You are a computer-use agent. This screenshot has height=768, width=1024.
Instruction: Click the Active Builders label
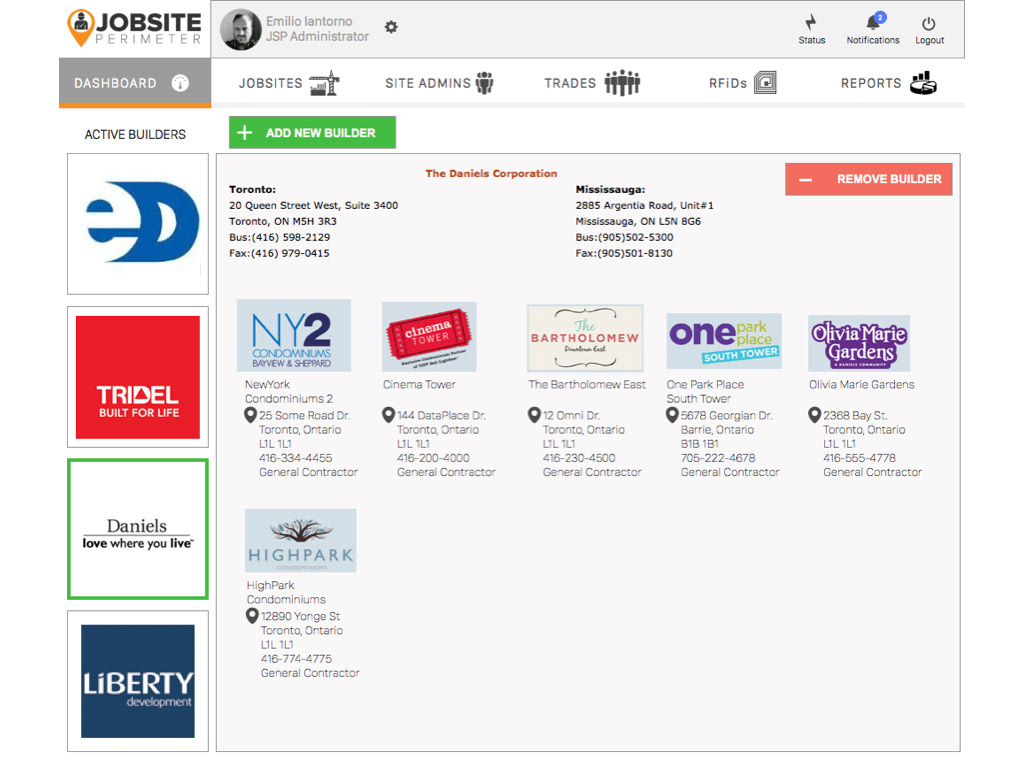(x=135, y=135)
